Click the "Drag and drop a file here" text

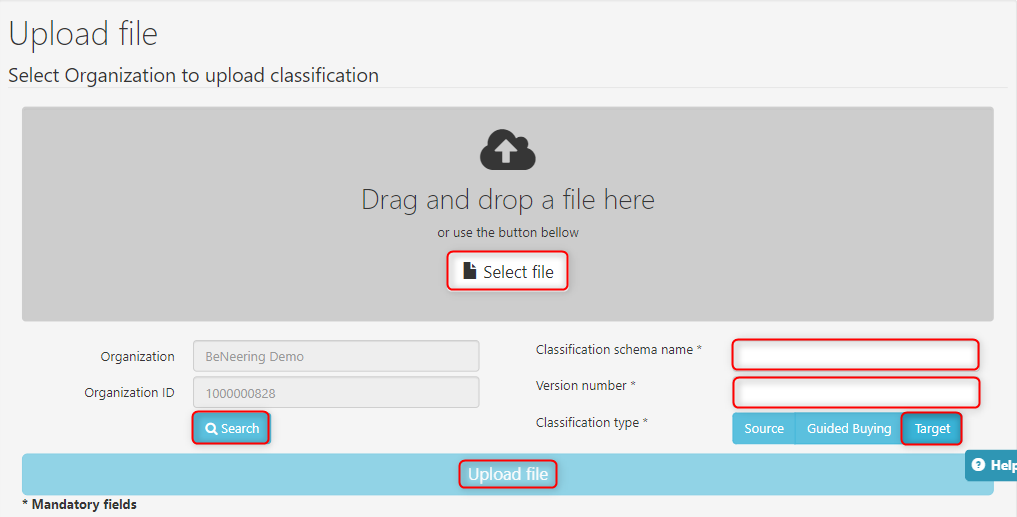tap(507, 200)
